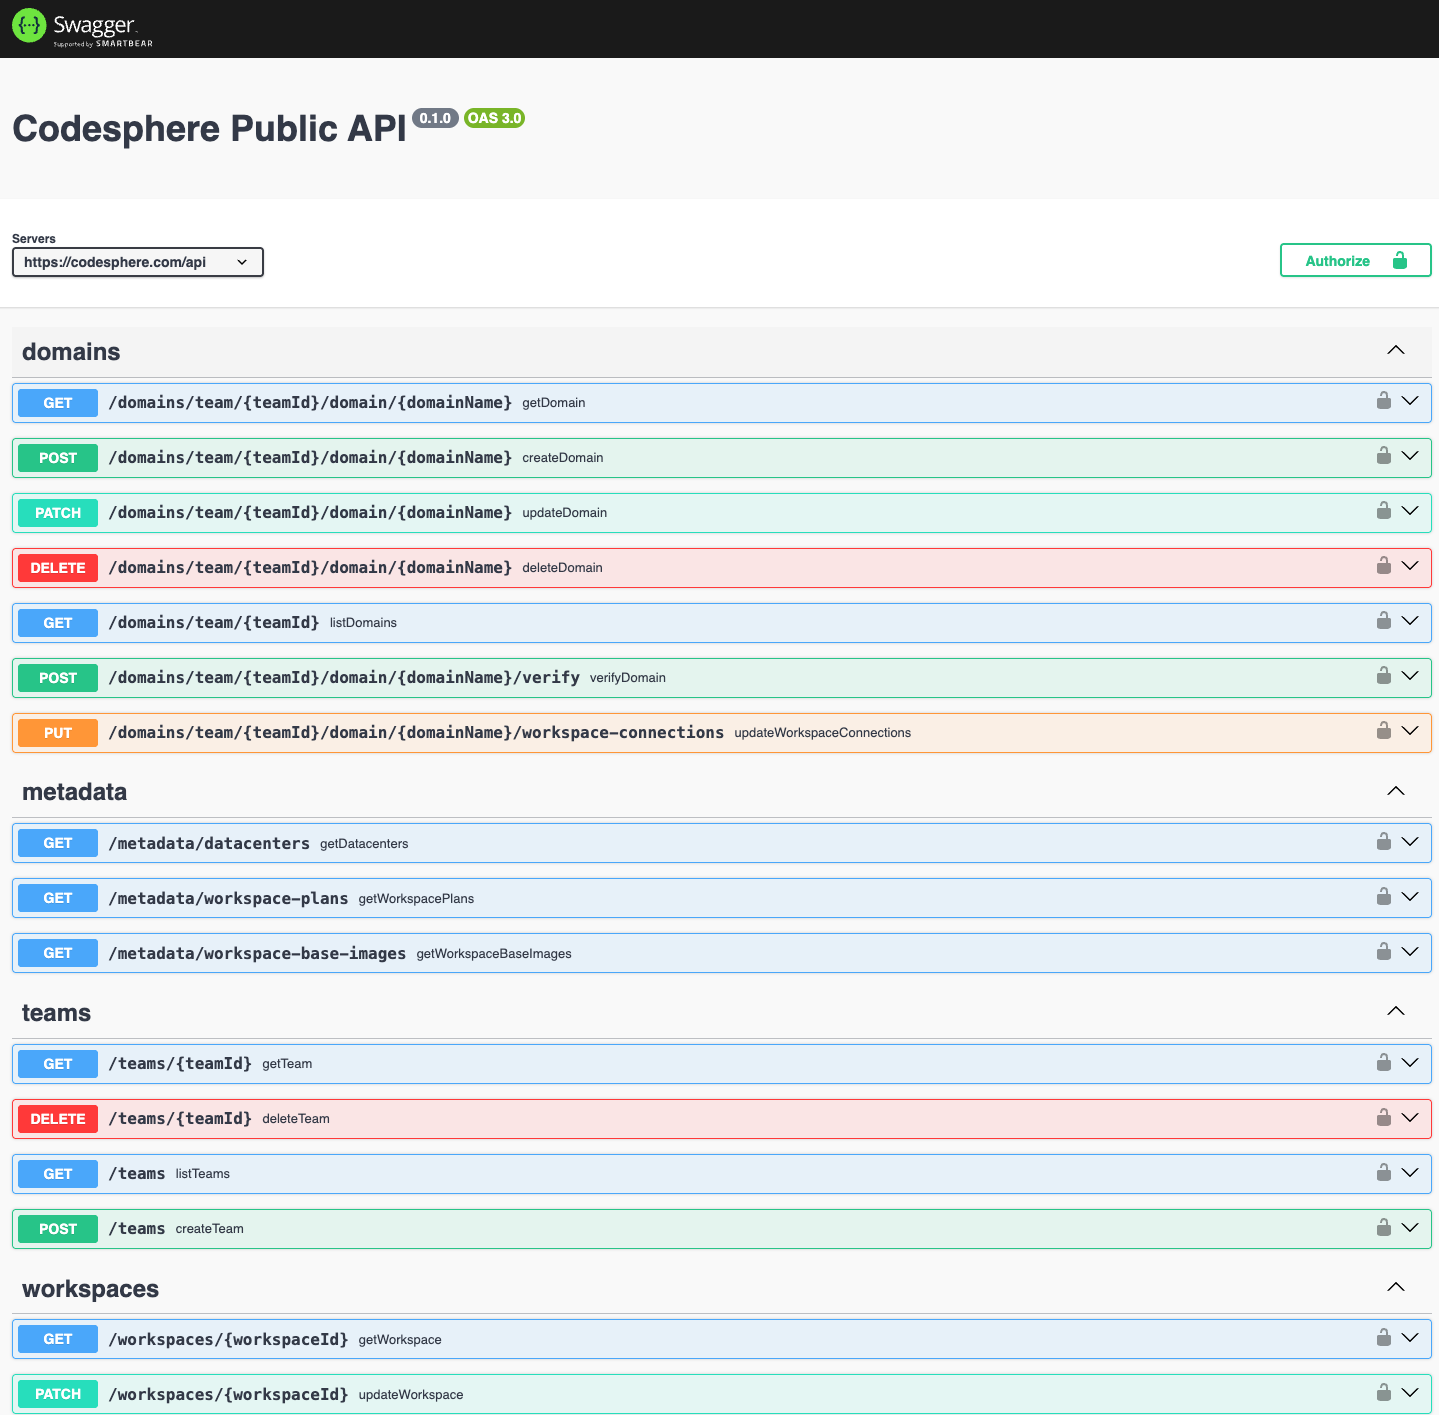Open the Servers dropdown selector
1439x1415 pixels.
137,261
